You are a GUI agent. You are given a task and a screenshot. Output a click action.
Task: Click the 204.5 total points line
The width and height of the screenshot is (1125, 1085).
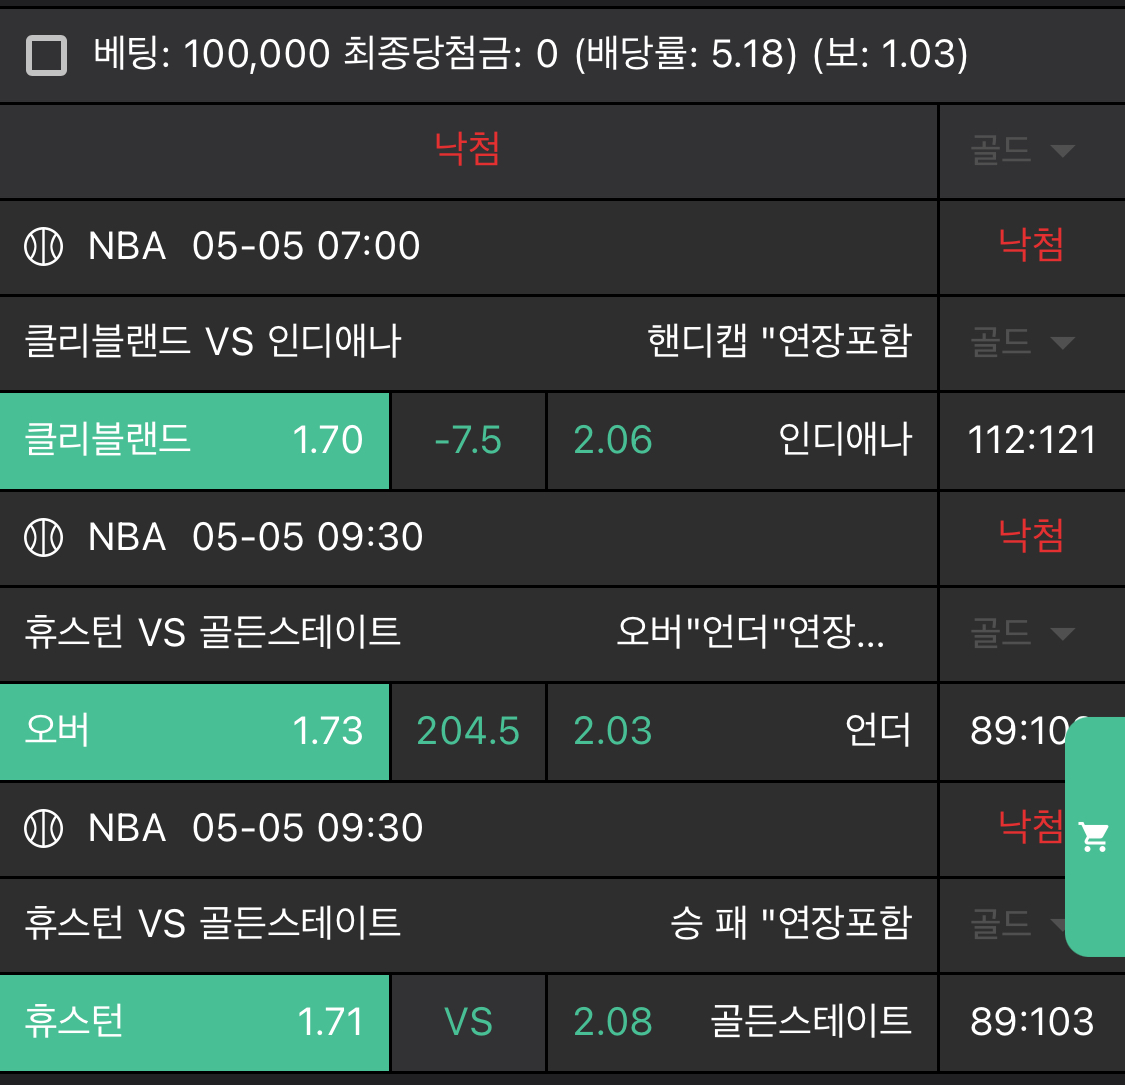point(468,731)
